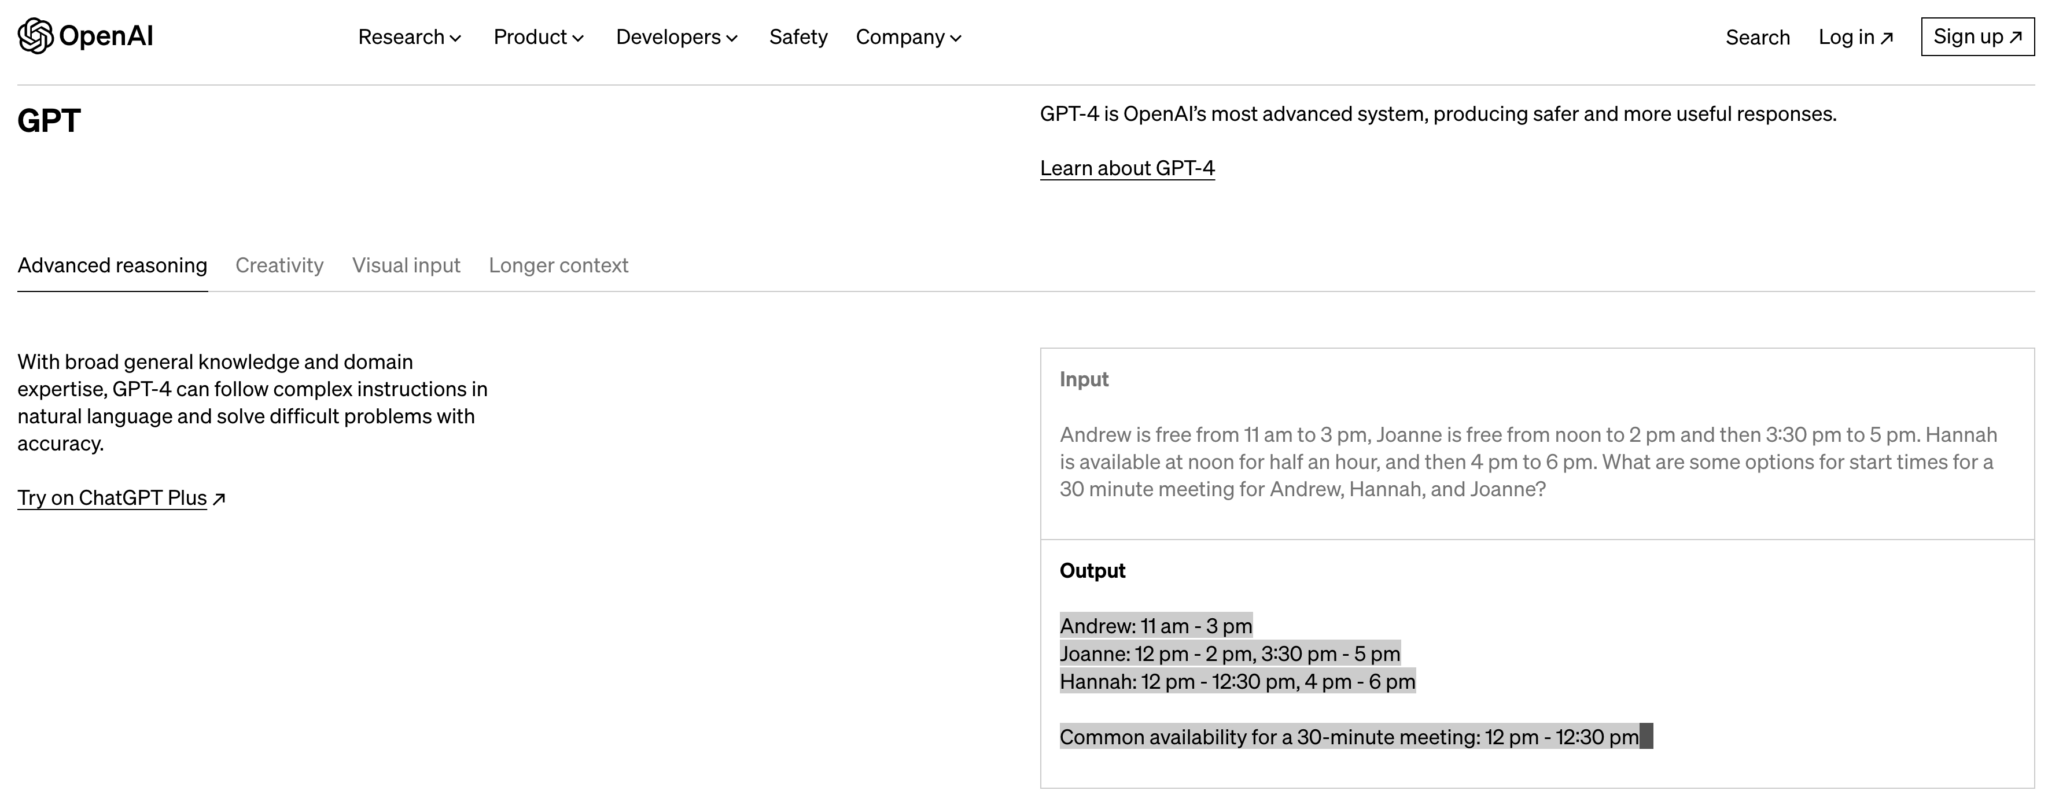Click the highlighted Output common availability line
Viewport: 2048px width, 805px height.
pos(1356,737)
